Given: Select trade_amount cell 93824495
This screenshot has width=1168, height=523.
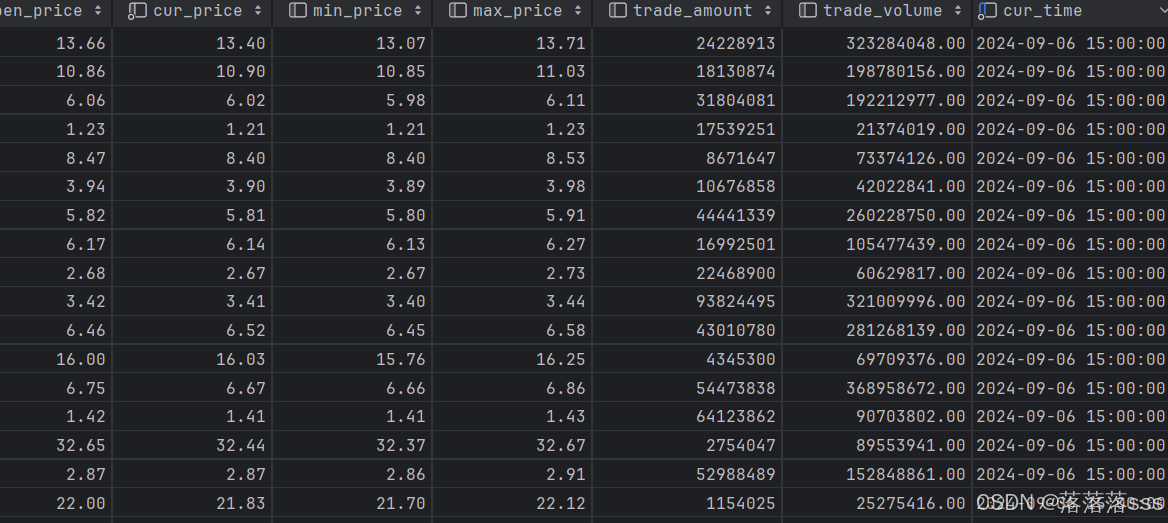Looking at the screenshot, I should [736, 301].
